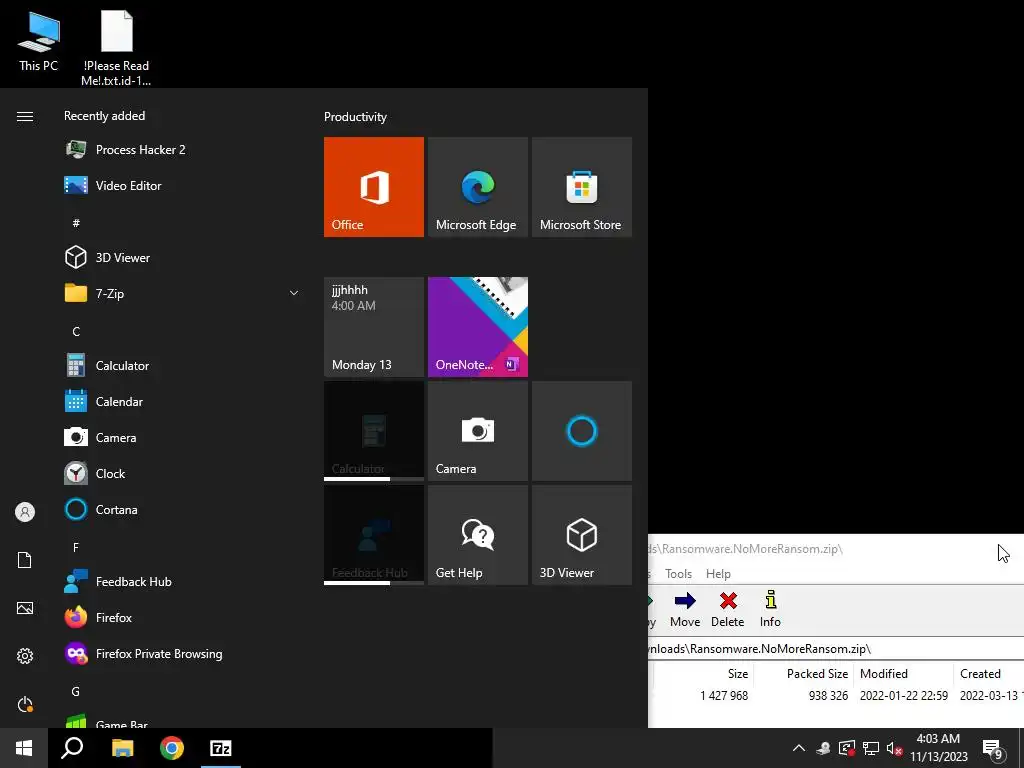Viewport: 1024px width, 768px height.
Task: Open the Get Help tile
Action: click(477, 535)
